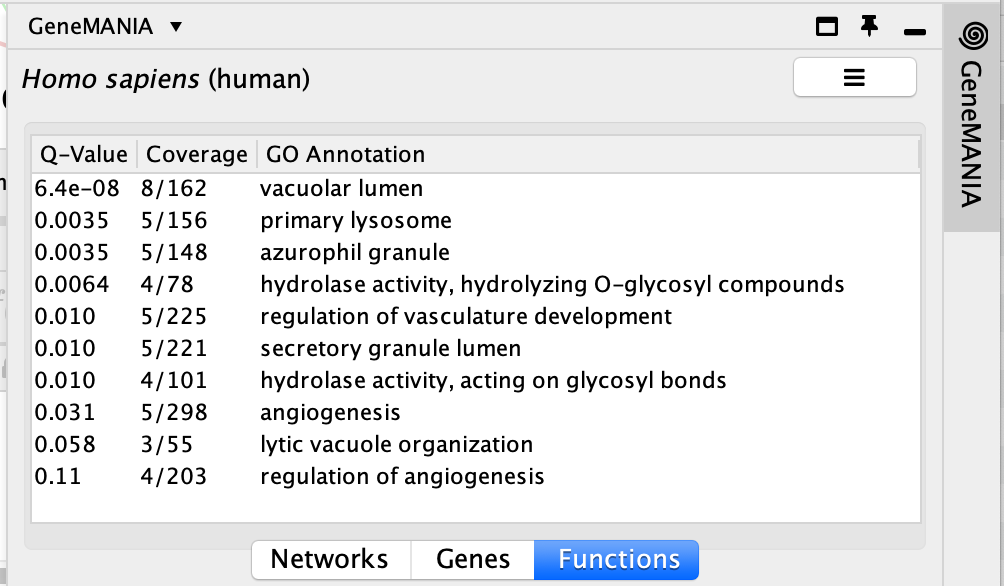Select the Functions tab
This screenshot has height=586, width=1004.
point(616,559)
